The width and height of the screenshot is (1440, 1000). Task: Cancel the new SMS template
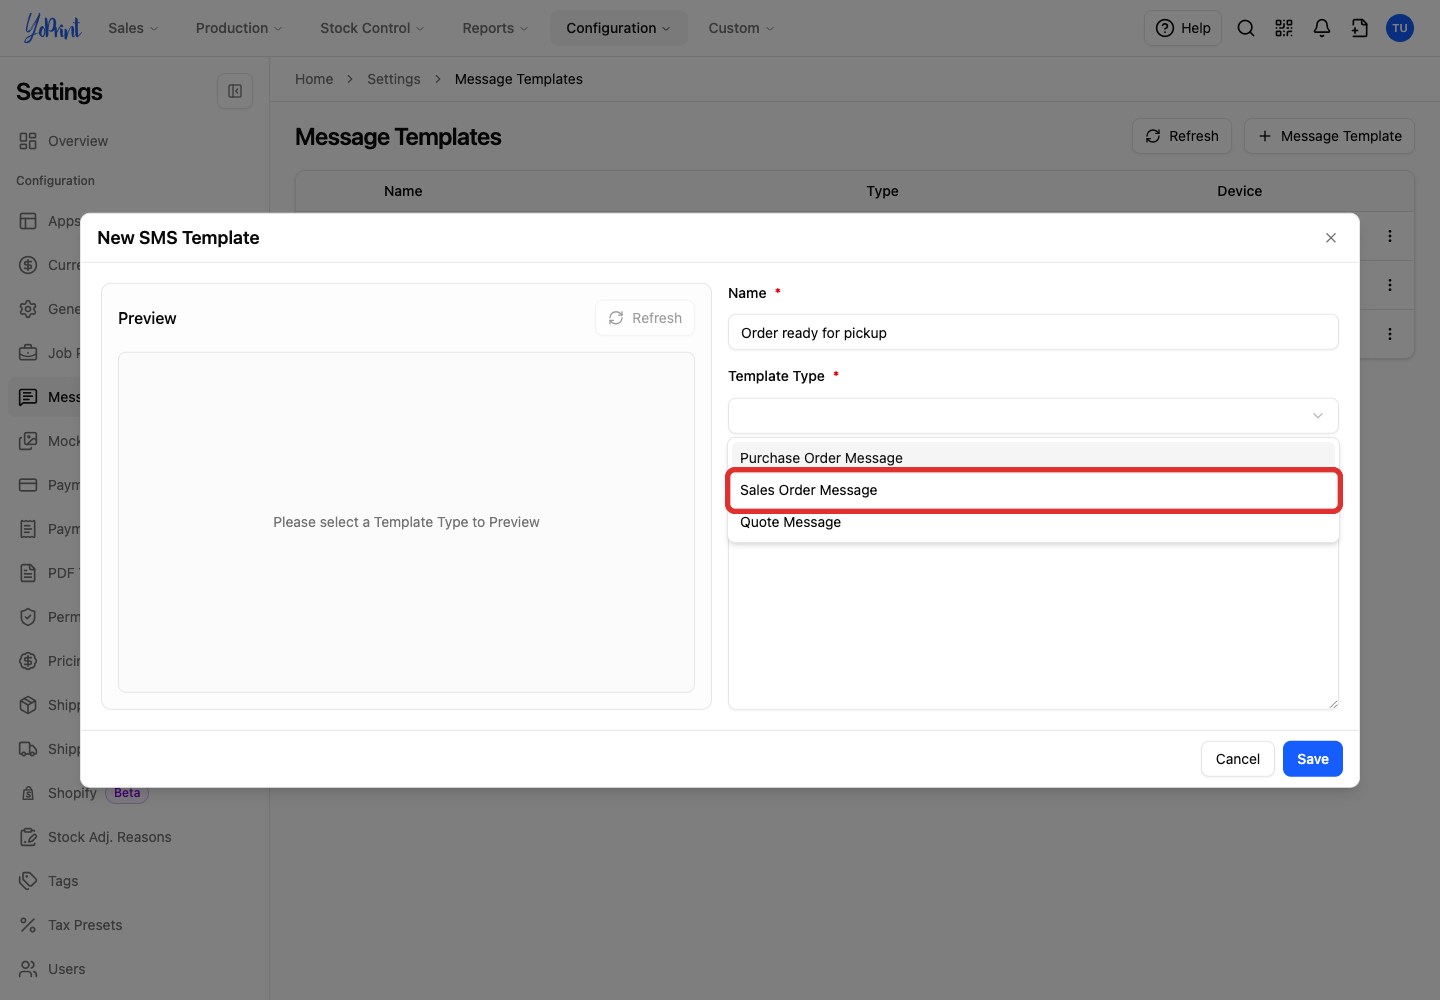(1238, 759)
